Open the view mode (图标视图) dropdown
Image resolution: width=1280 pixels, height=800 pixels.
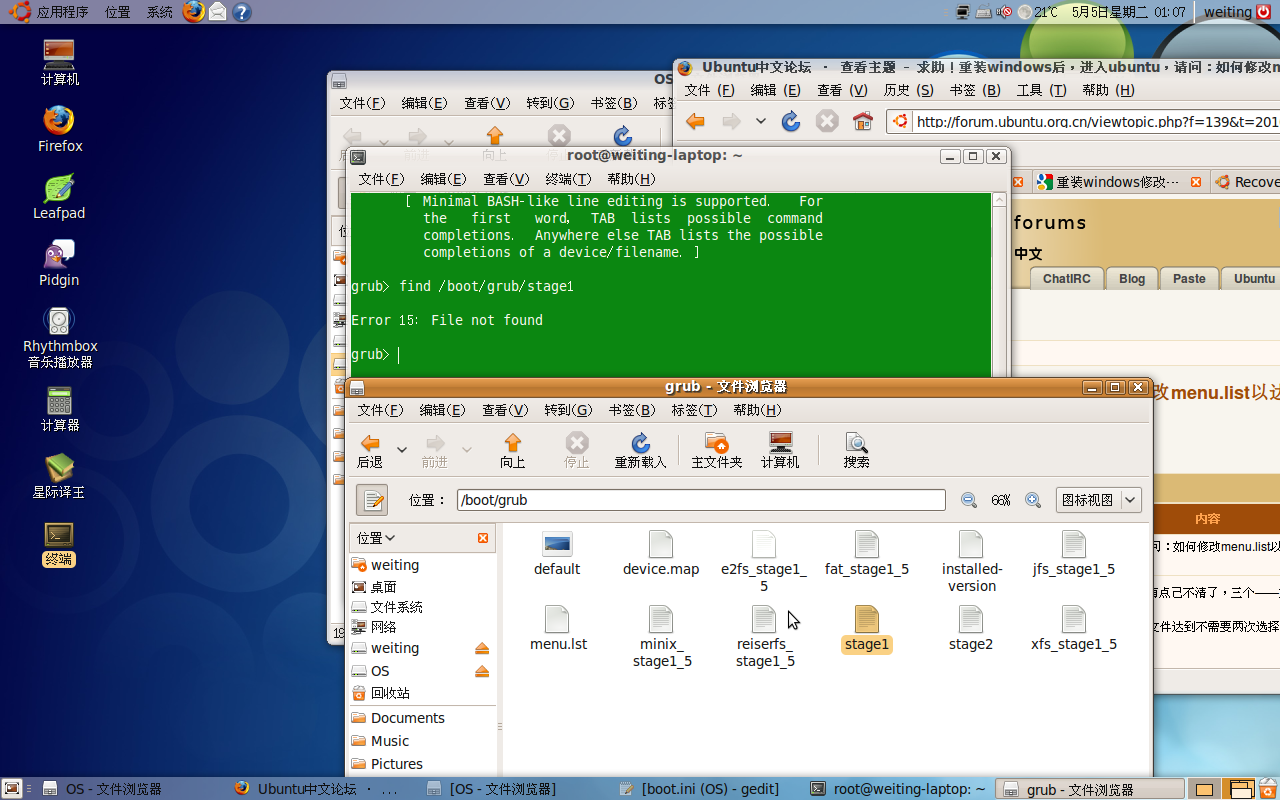pos(1099,500)
